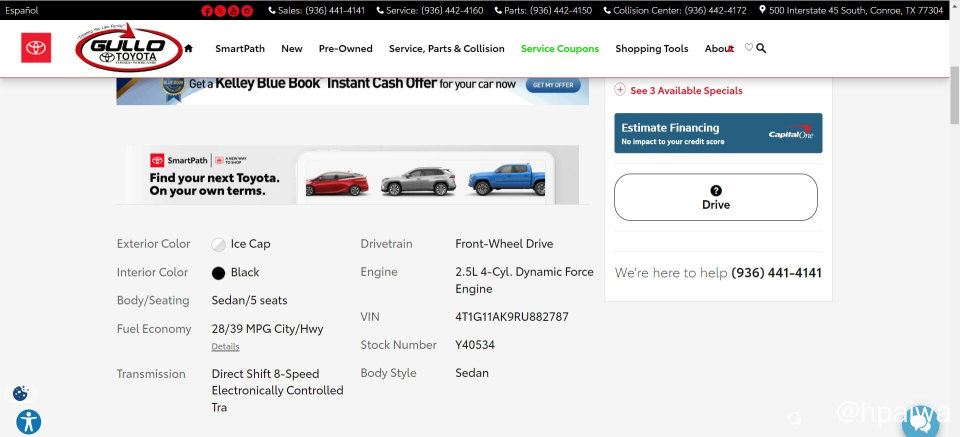The width and height of the screenshot is (960, 437).
Task: Open the accessibility options icon
Action: [x=28, y=422]
